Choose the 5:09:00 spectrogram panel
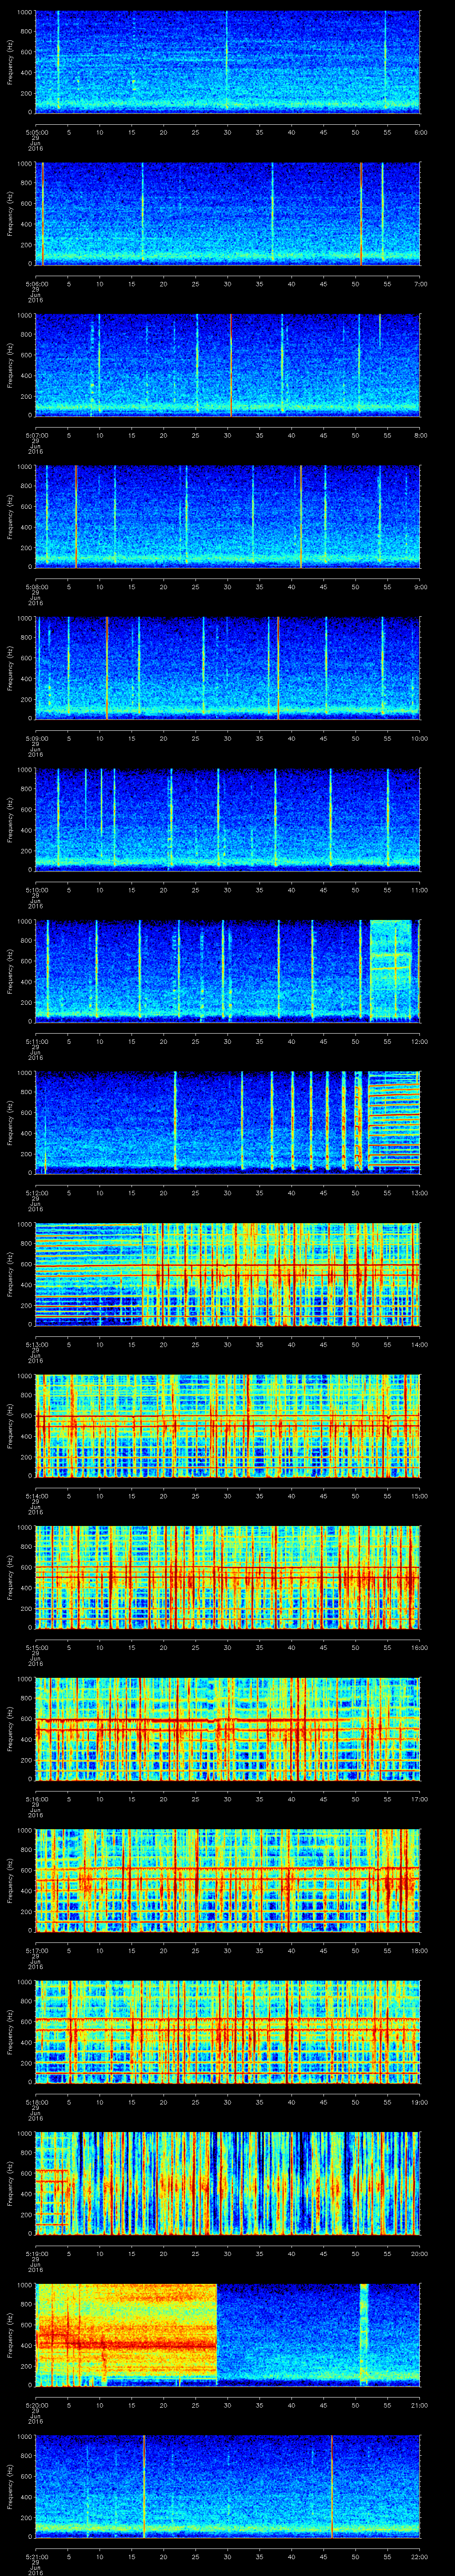455x2576 pixels. coord(228,668)
